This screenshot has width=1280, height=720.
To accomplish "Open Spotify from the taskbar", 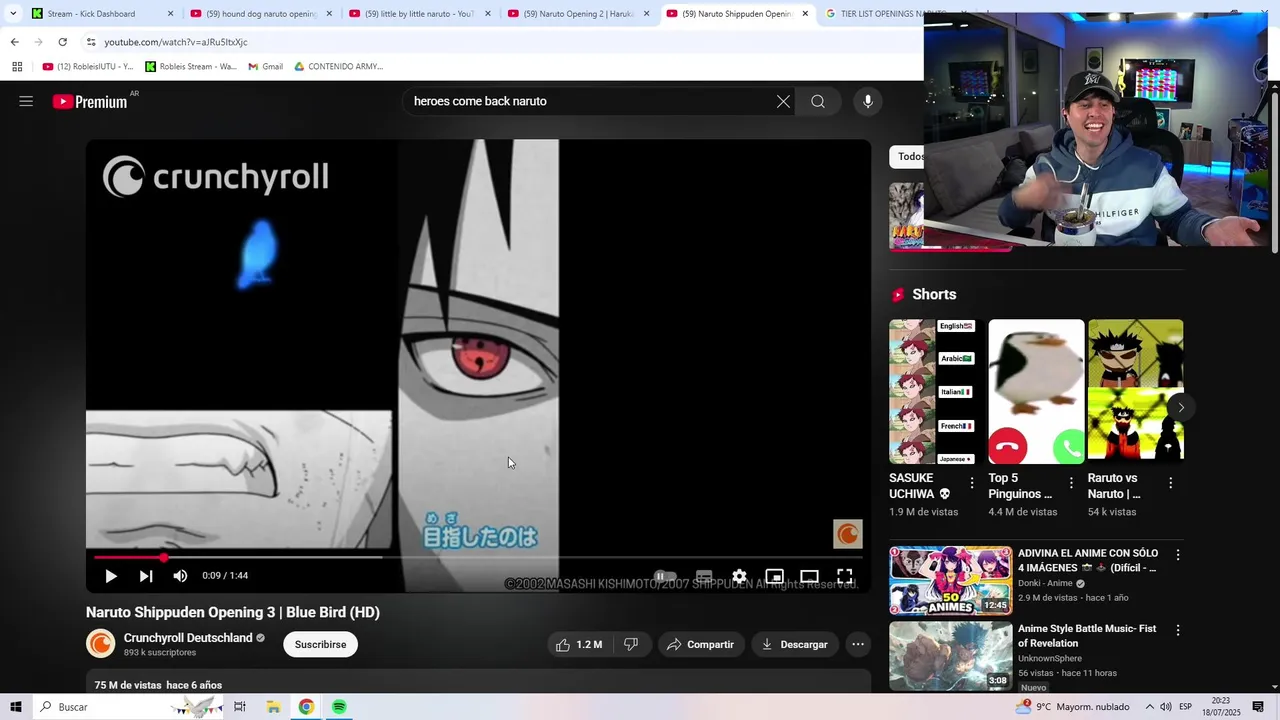I will pos(339,707).
